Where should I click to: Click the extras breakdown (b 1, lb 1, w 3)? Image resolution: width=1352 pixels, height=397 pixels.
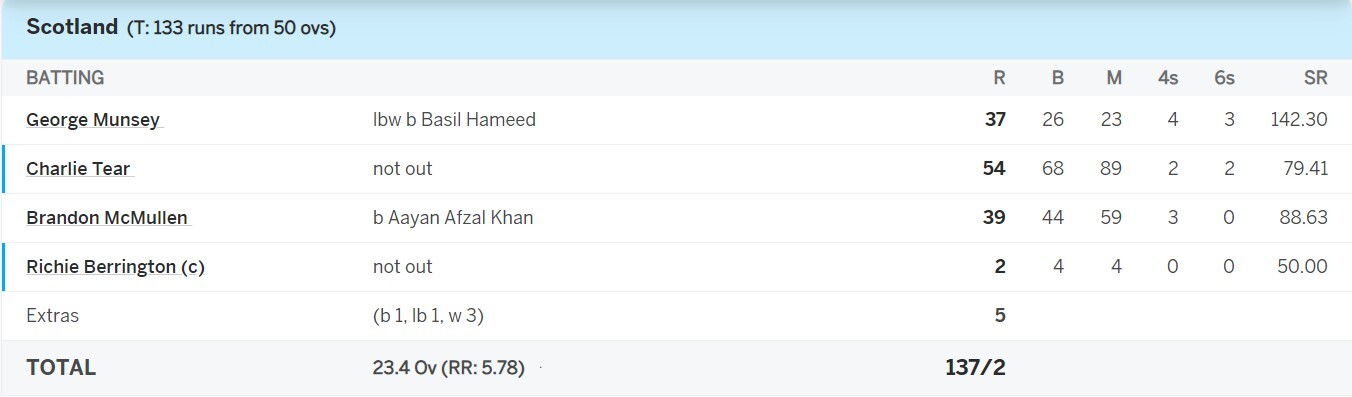click(435, 316)
